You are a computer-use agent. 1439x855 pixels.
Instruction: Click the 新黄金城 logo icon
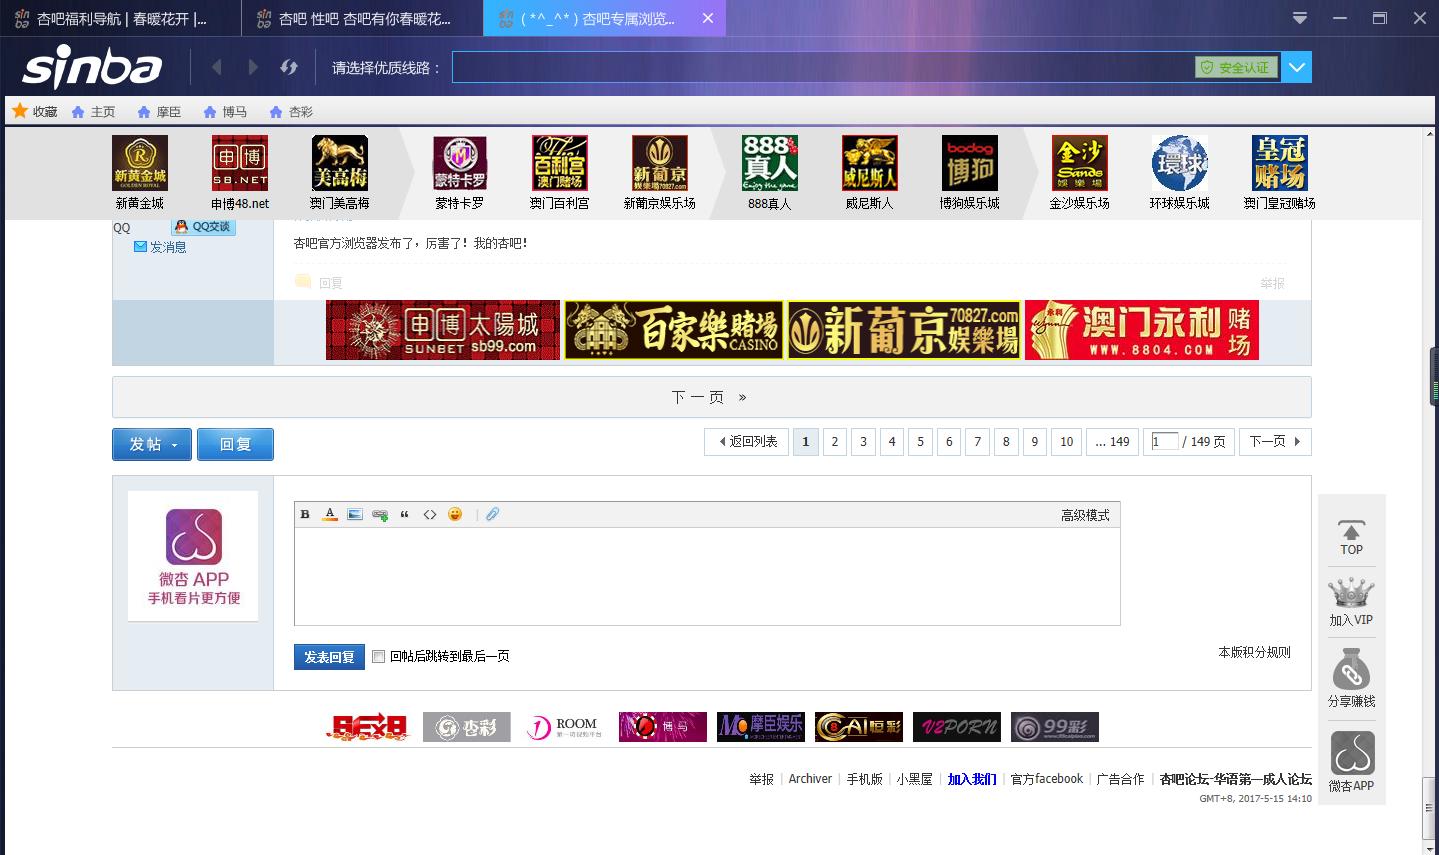(140, 163)
